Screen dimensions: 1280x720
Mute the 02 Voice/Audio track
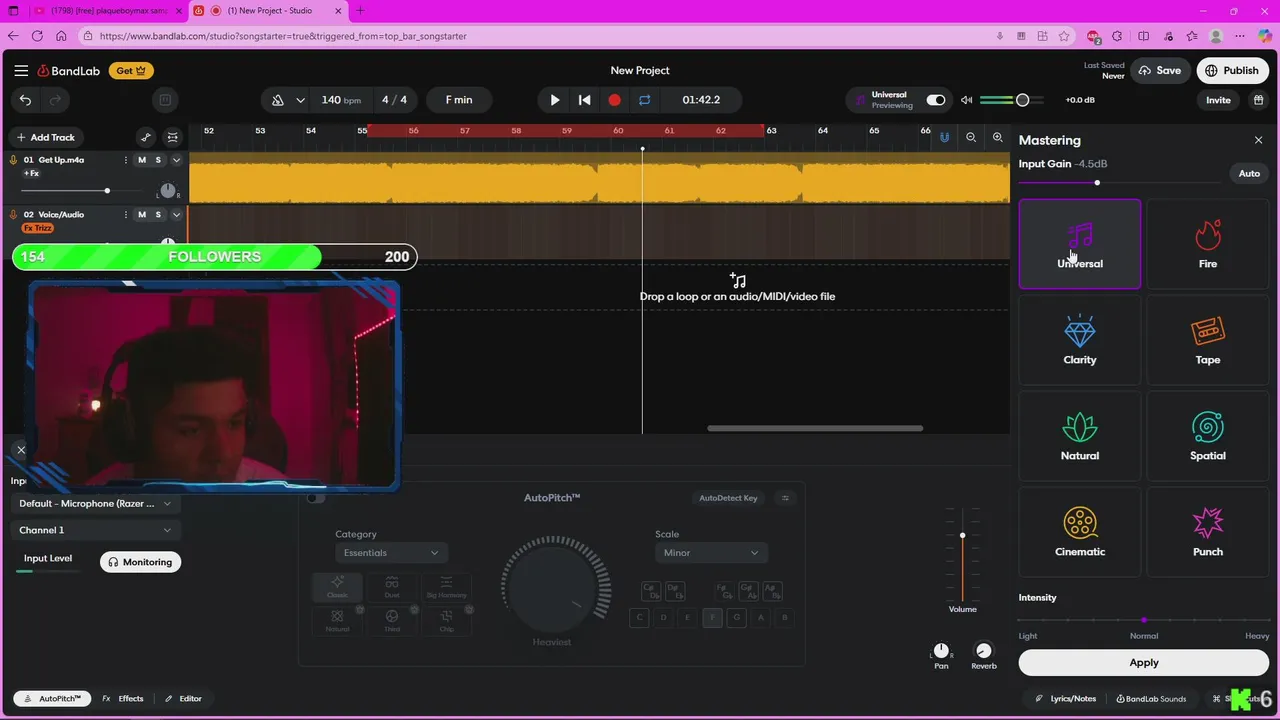coord(142,214)
